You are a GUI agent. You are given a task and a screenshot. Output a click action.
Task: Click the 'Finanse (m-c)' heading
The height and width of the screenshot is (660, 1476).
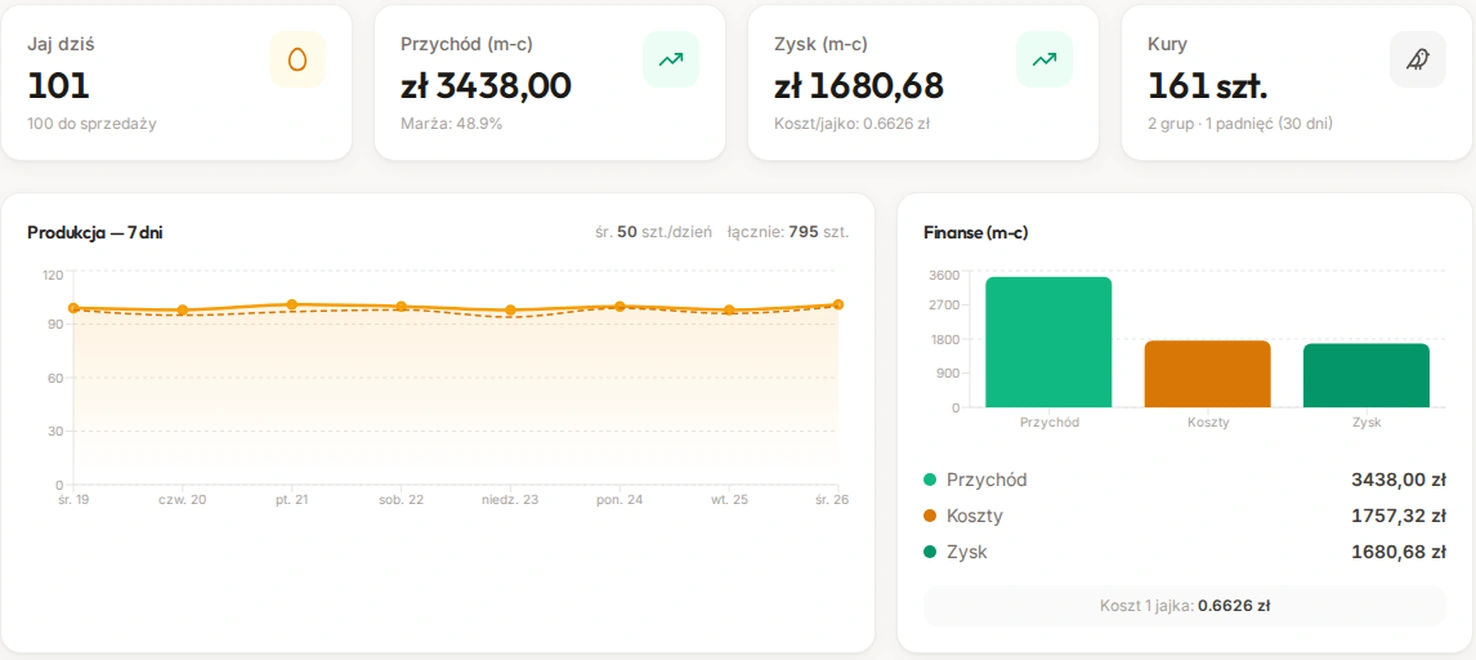(976, 233)
